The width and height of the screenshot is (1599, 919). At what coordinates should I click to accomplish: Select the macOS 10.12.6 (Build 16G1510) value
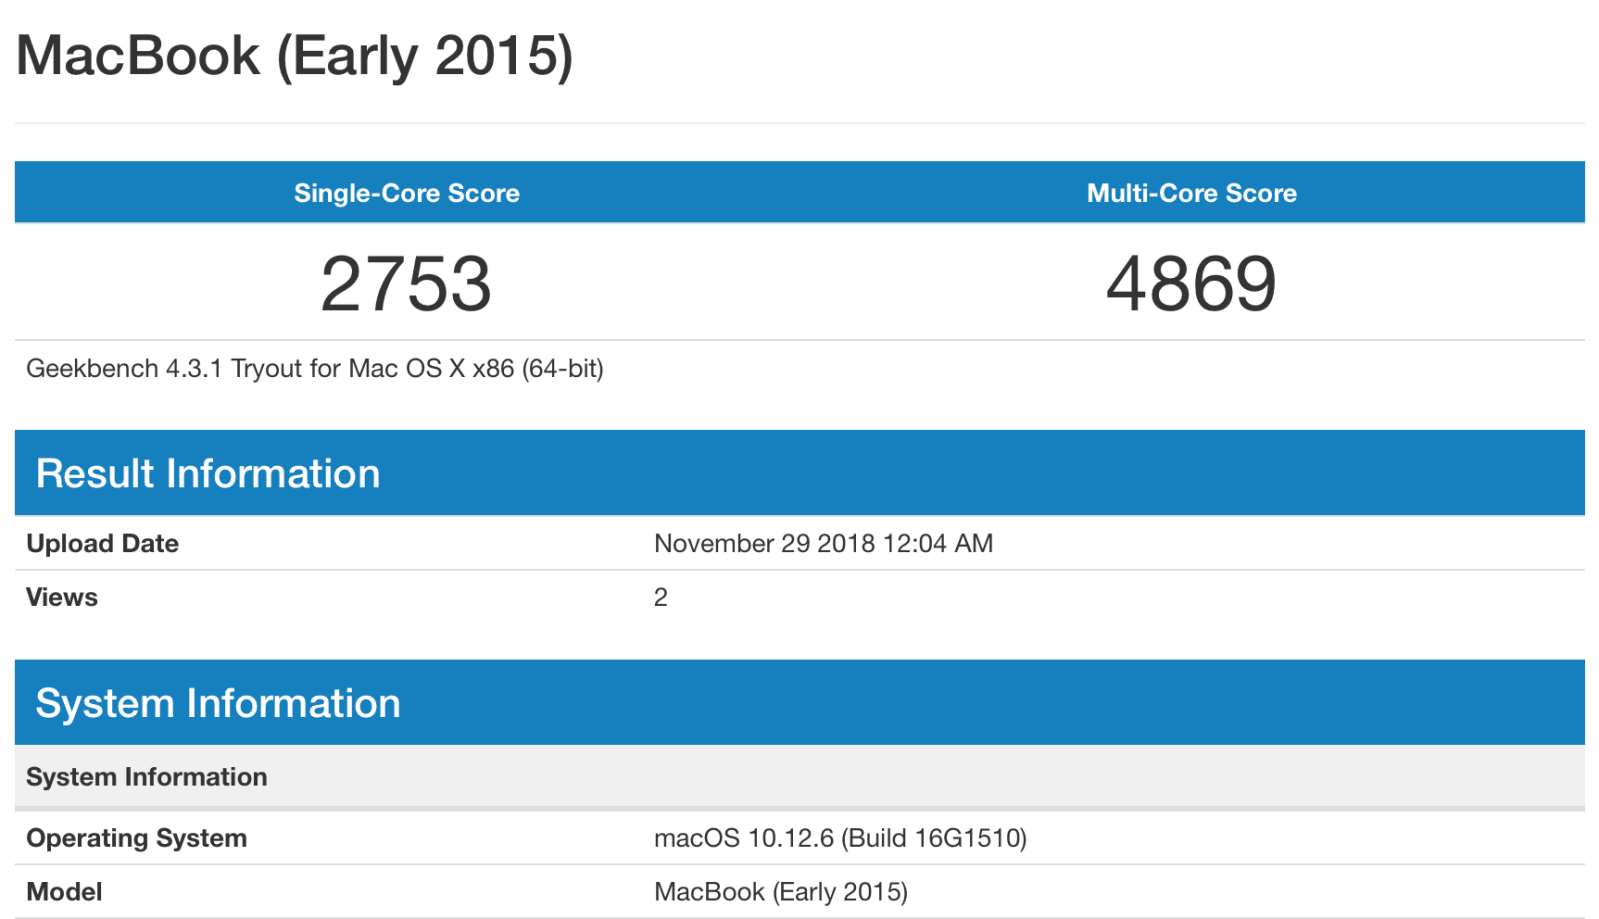[x=840, y=838]
